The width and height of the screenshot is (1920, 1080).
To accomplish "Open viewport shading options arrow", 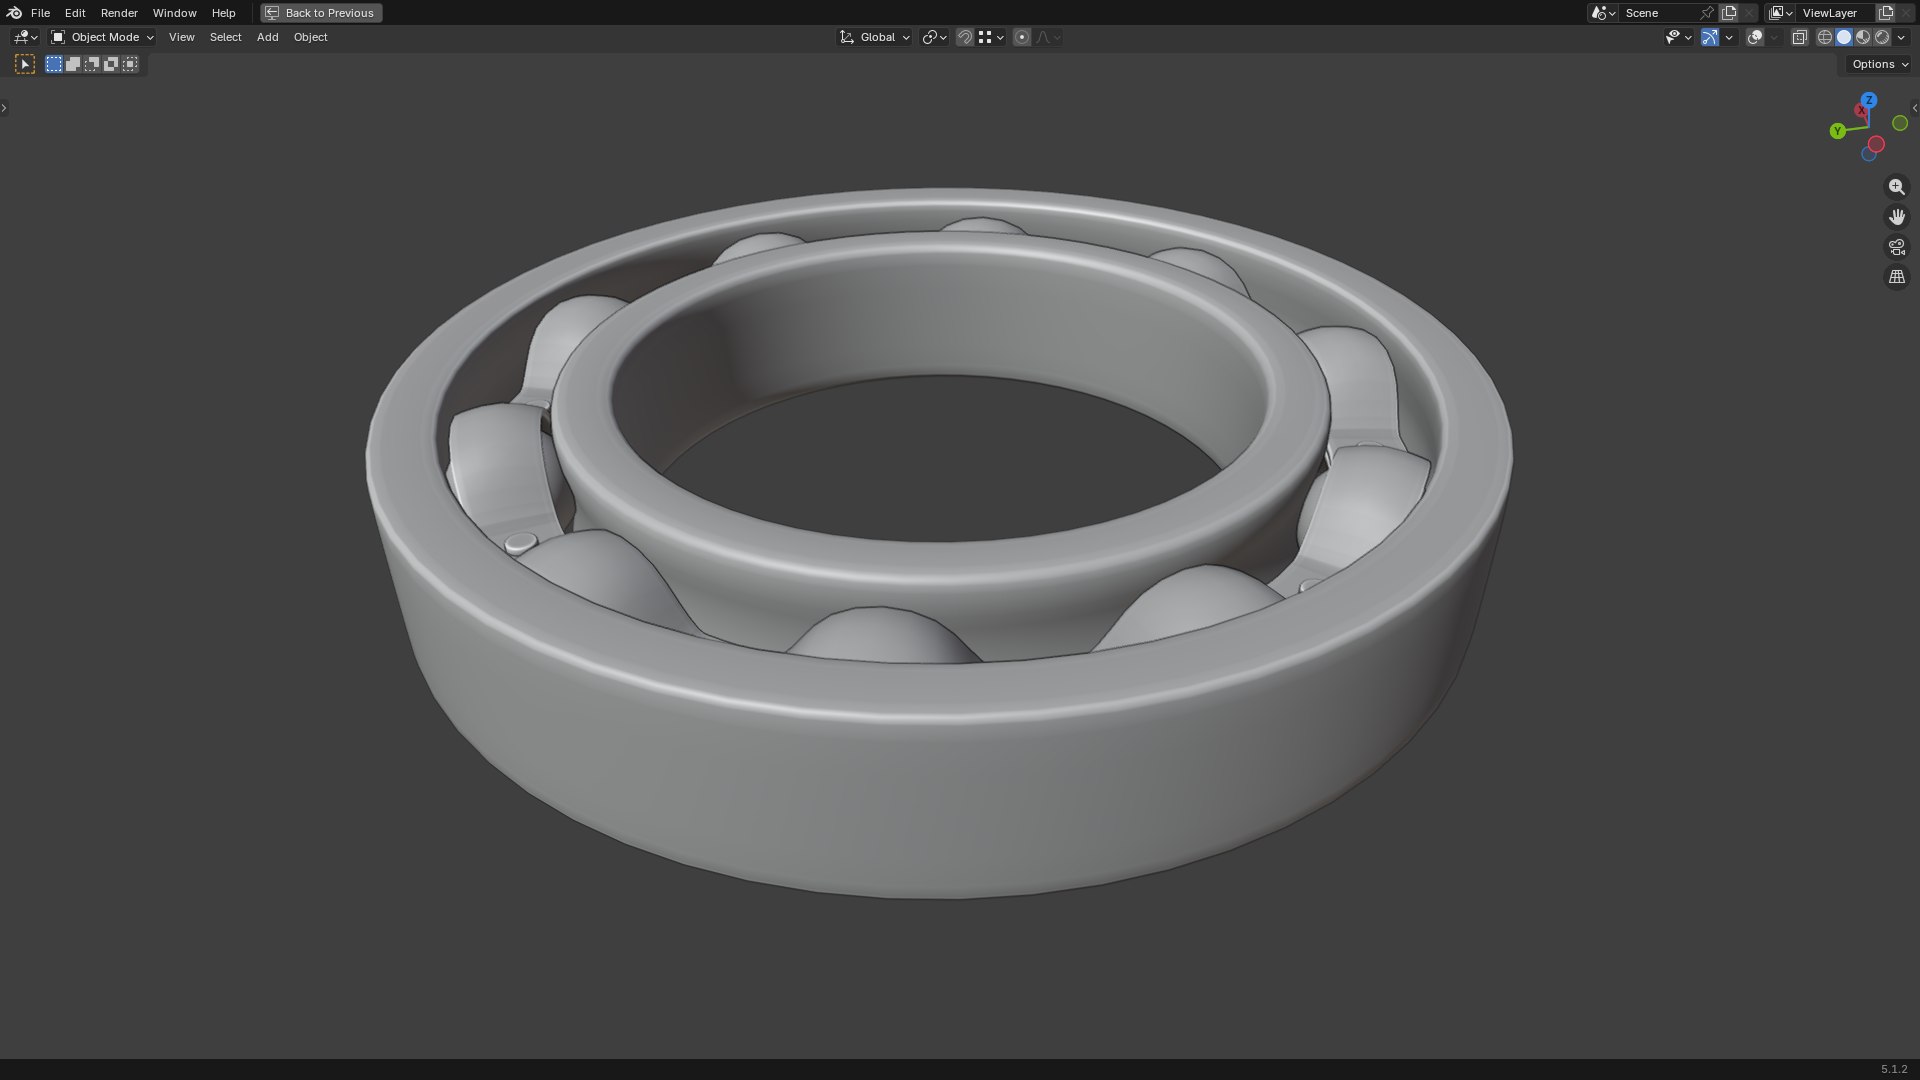I will [1901, 37].
